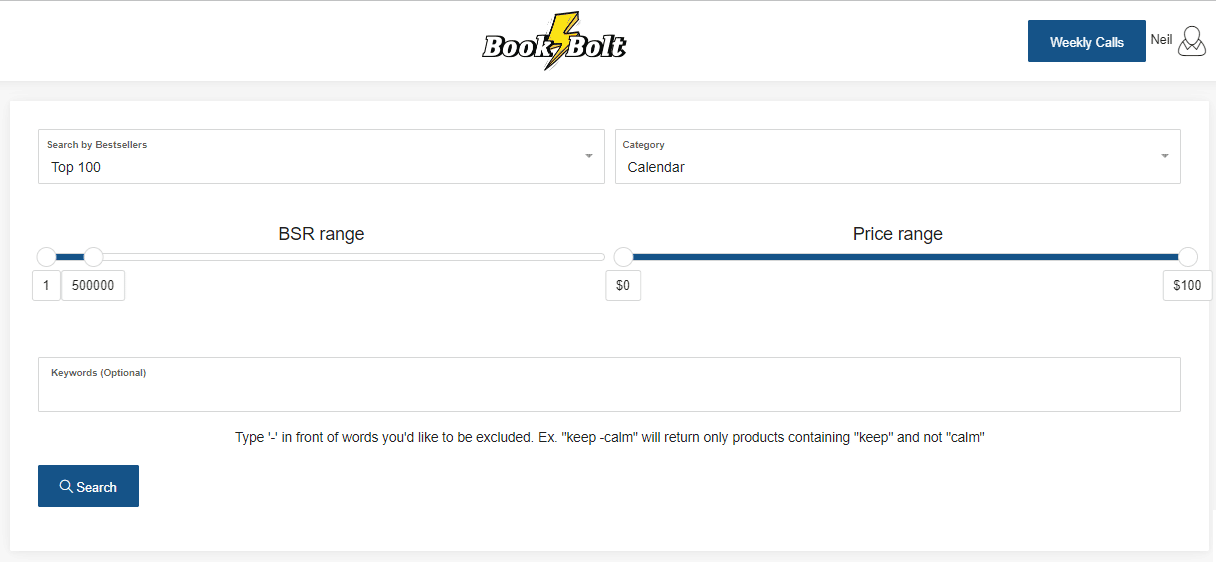
Task: Click the Book Bolt logo
Action: pyautogui.click(x=555, y=41)
